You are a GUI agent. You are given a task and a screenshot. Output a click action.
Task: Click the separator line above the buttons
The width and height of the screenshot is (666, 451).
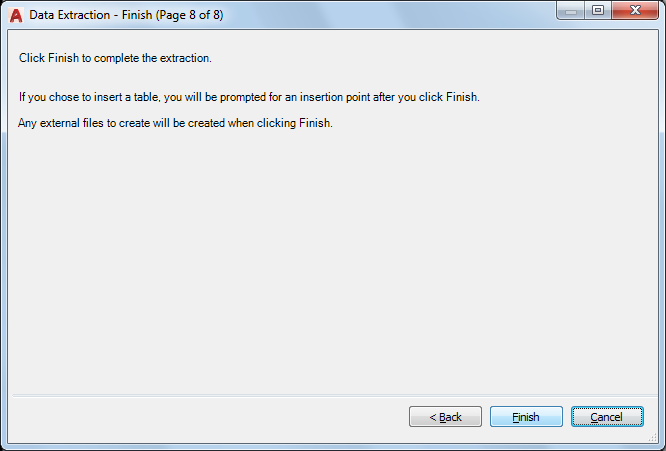coord(330,394)
